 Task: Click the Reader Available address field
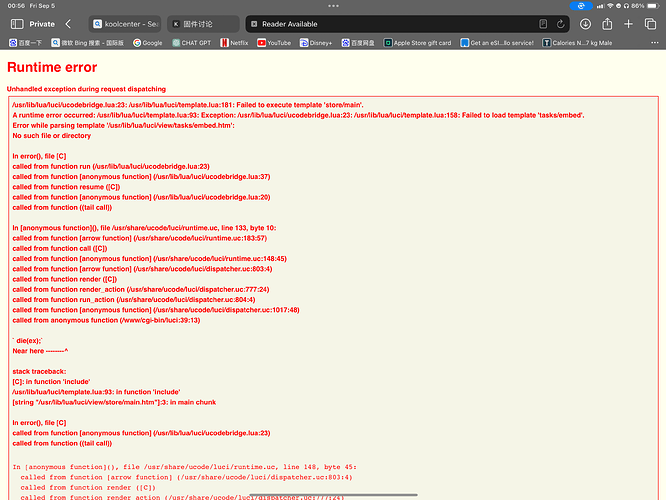(400, 23)
